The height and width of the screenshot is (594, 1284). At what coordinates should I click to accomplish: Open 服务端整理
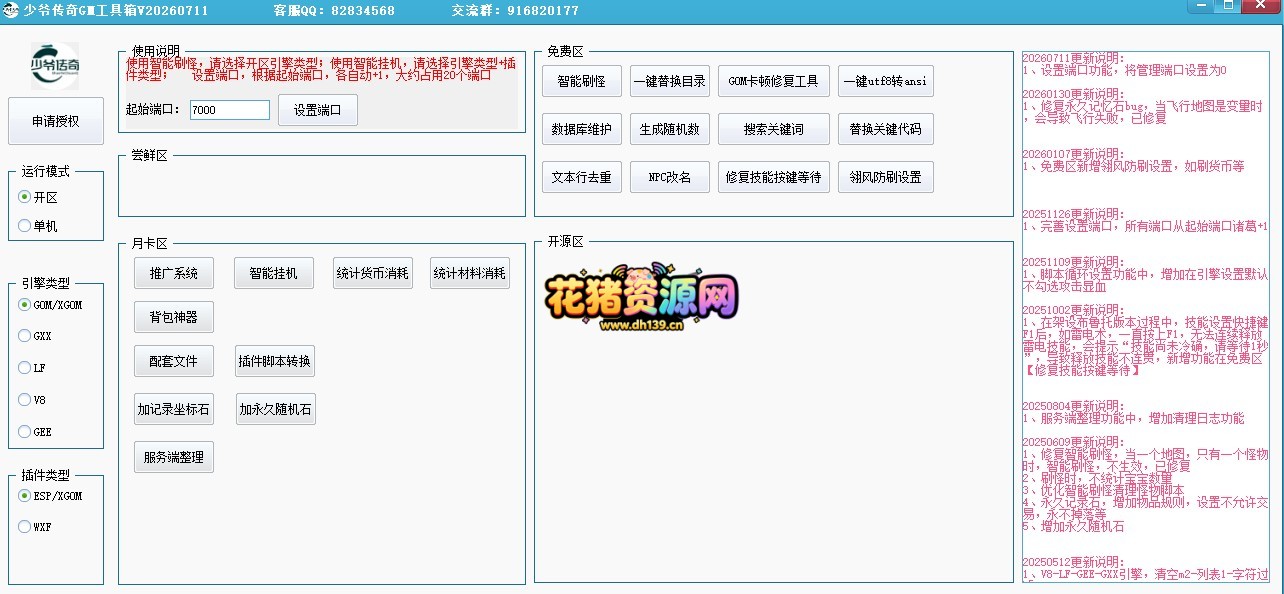[174, 457]
